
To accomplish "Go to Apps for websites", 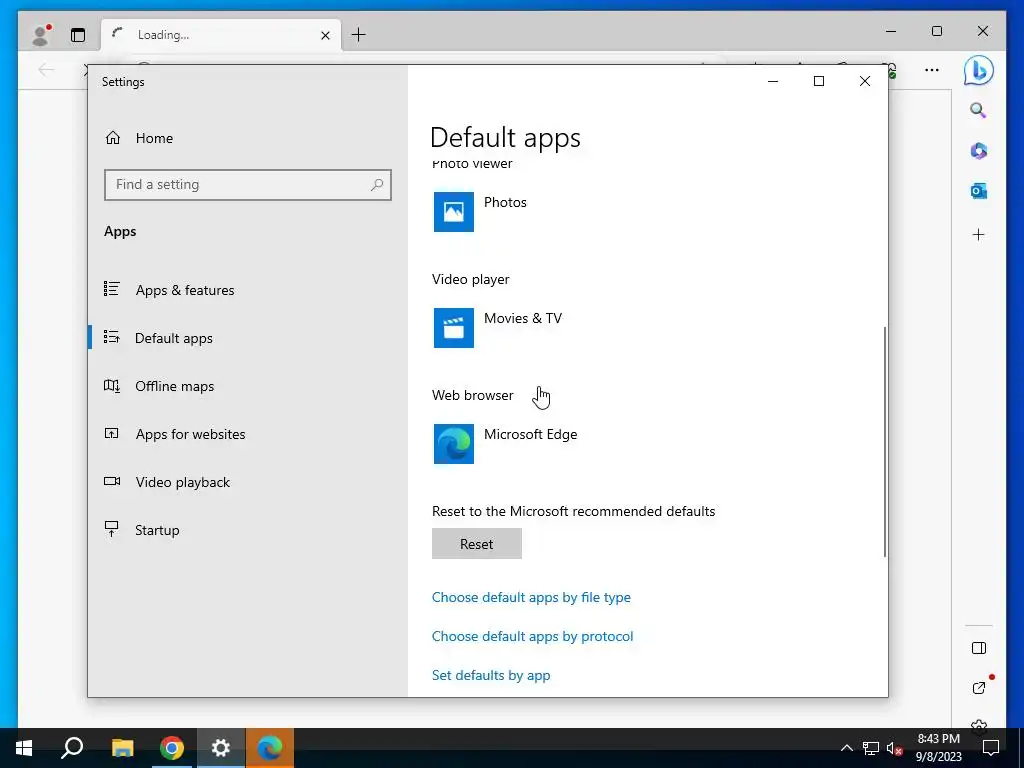I will 174,434.
